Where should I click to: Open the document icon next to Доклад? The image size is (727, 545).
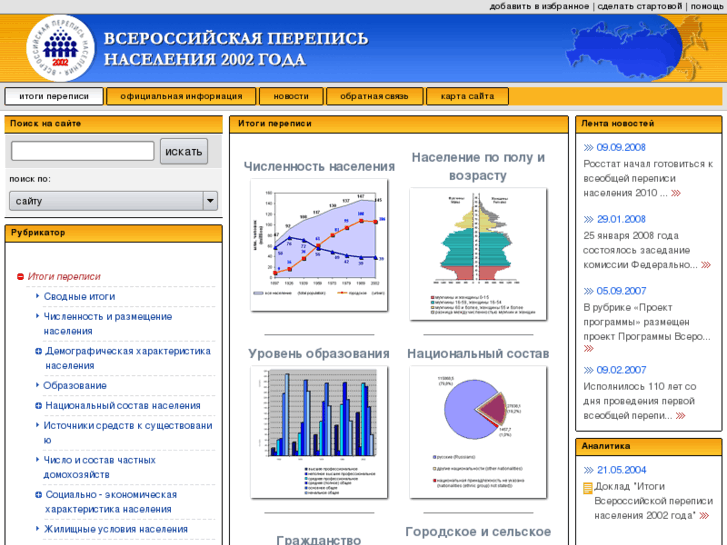click(587, 488)
